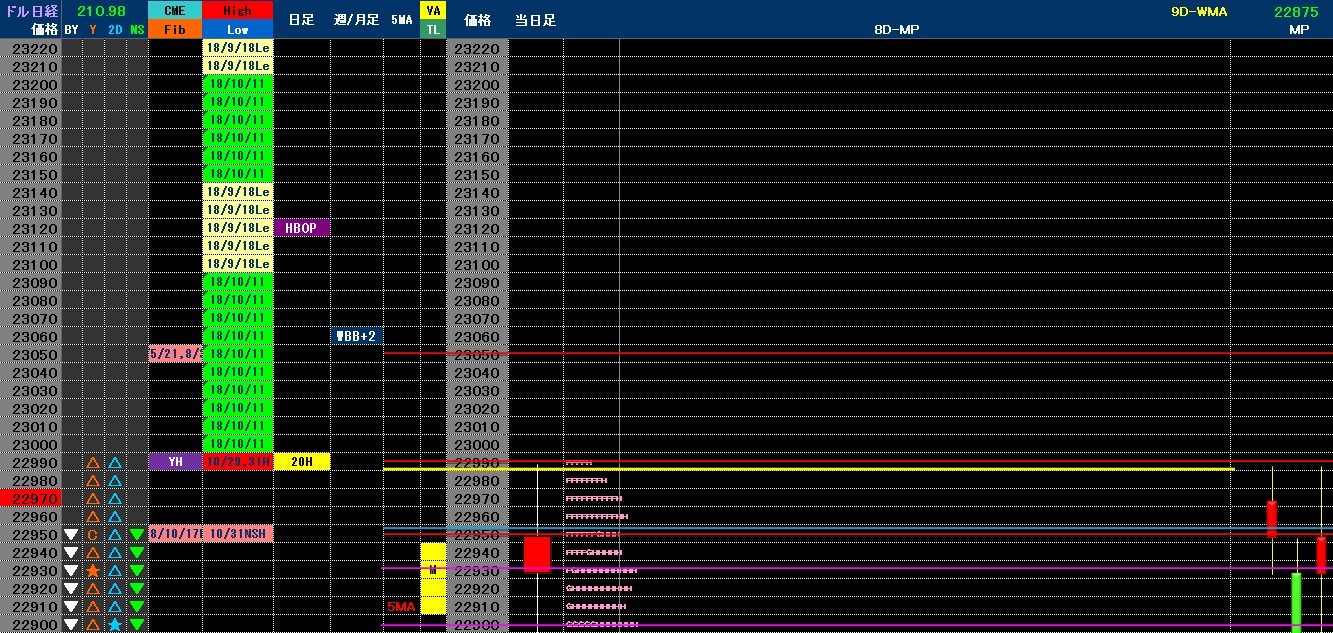This screenshot has width=1333, height=633.
Task: Select the WBB+2 label cell
Action: click(x=357, y=336)
